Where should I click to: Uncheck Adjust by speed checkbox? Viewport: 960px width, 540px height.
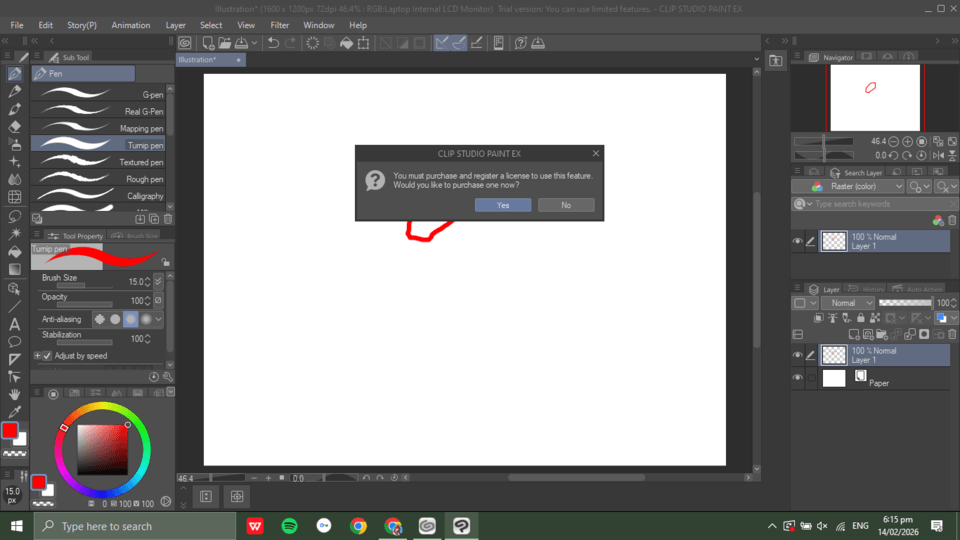pos(48,356)
